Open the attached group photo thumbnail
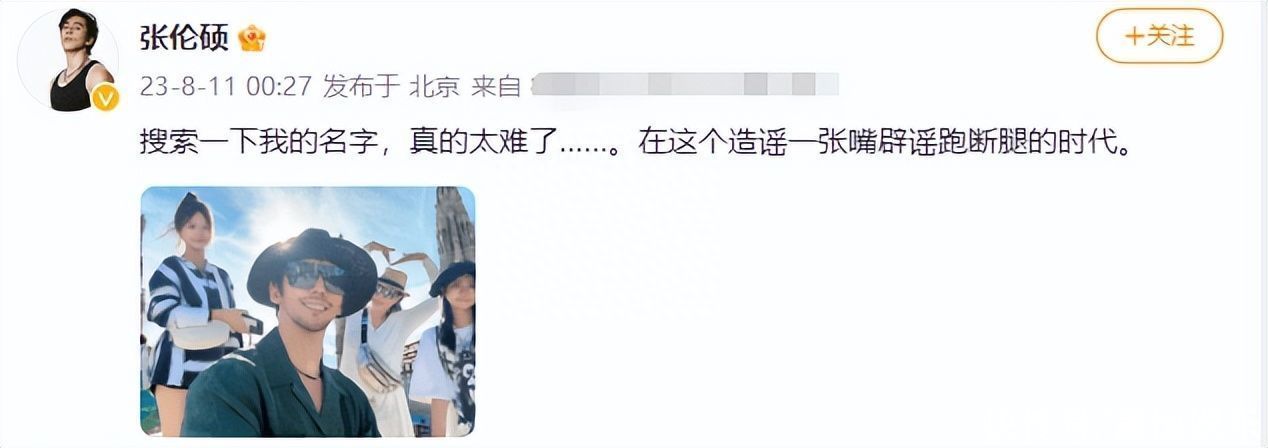Viewport: 1268px width, 448px height. coord(308,311)
